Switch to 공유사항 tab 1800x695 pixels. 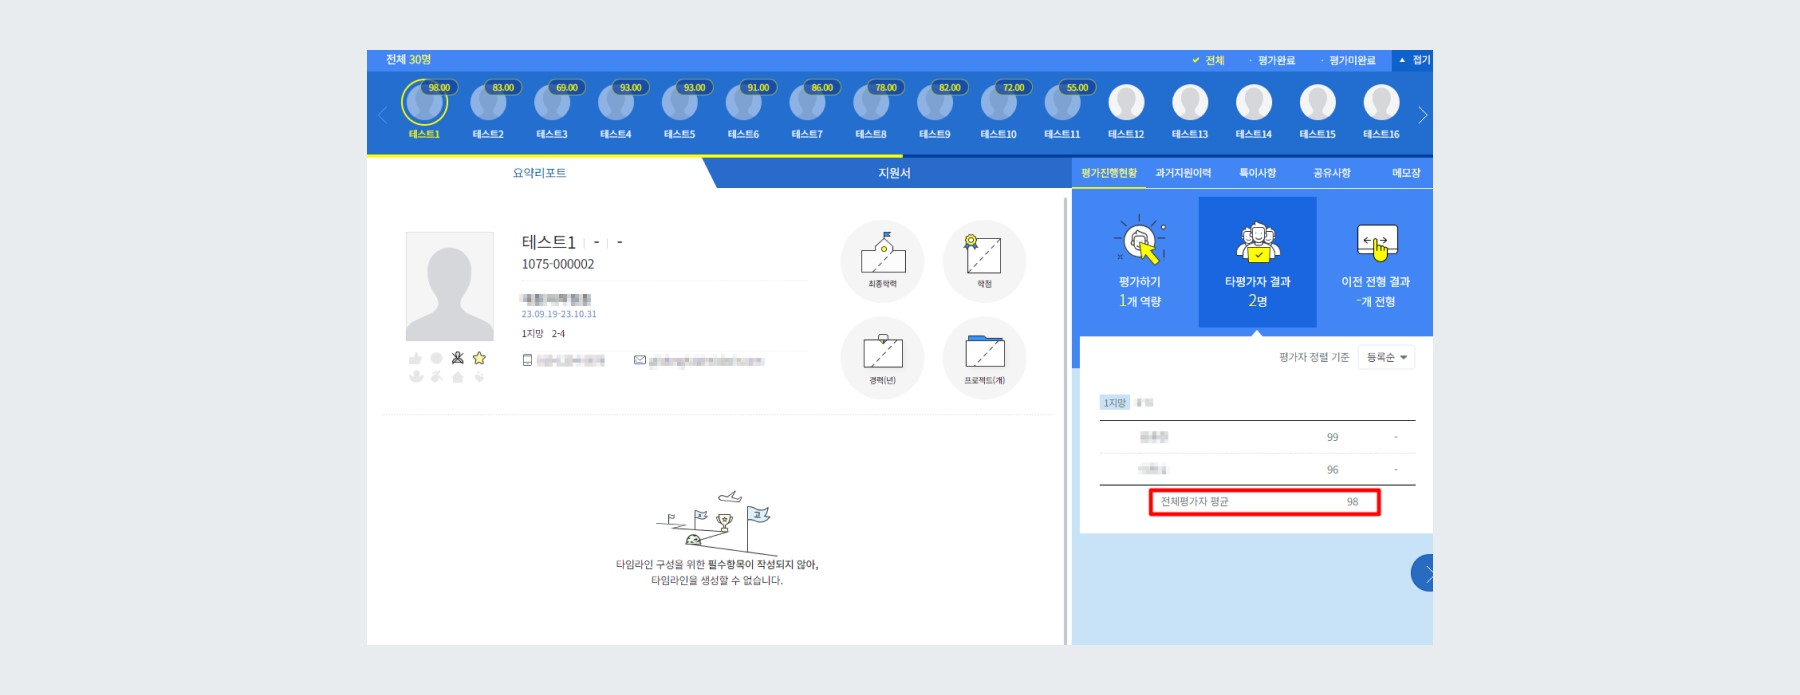click(x=1332, y=173)
